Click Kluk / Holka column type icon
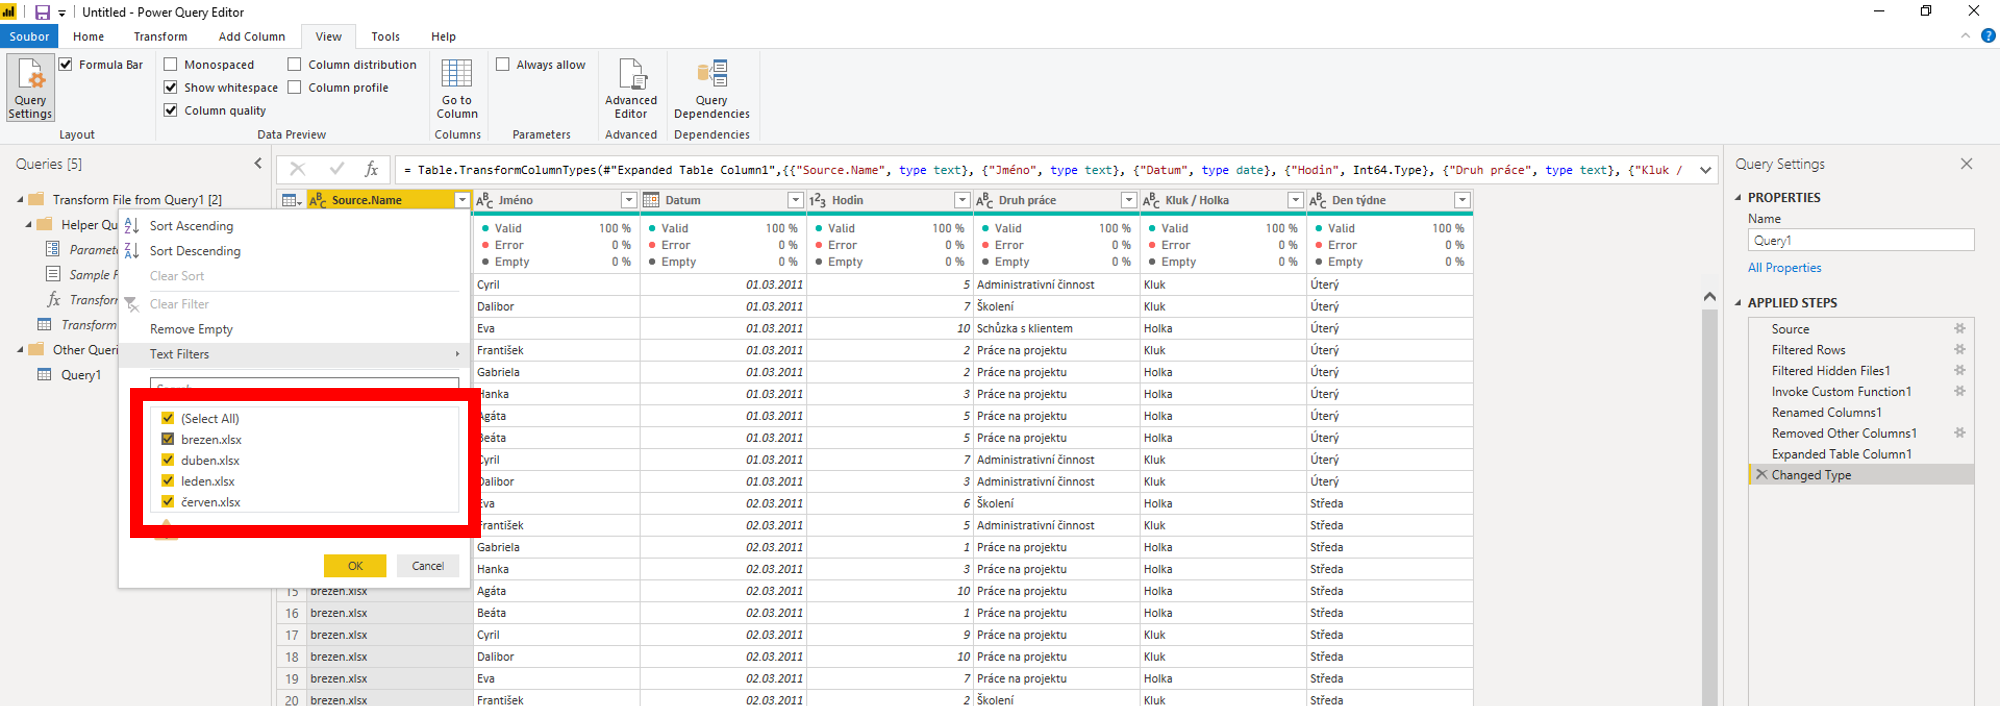The height and width of the screenshot is (706, 2000). (1151, 200)
